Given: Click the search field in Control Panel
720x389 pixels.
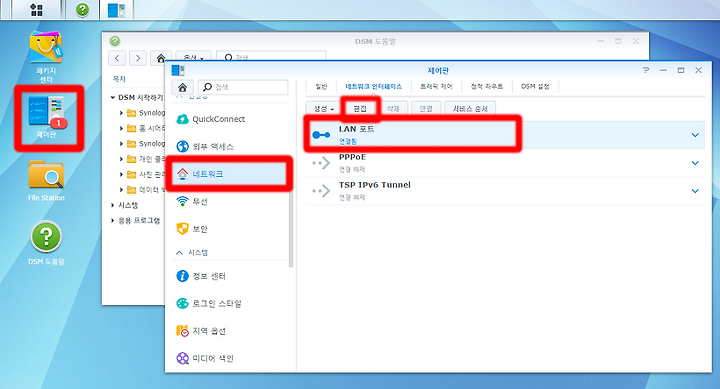Looking at the screenshot, I should 243,87.
